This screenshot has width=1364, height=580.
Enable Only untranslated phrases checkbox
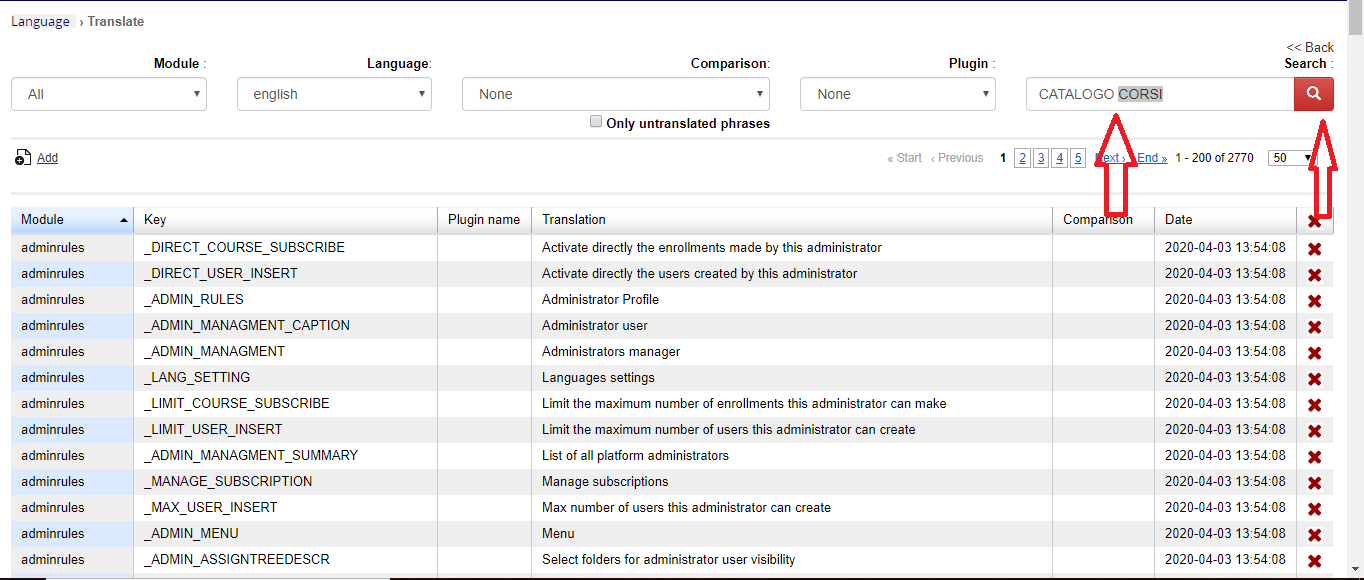click(x=596, y=122)
